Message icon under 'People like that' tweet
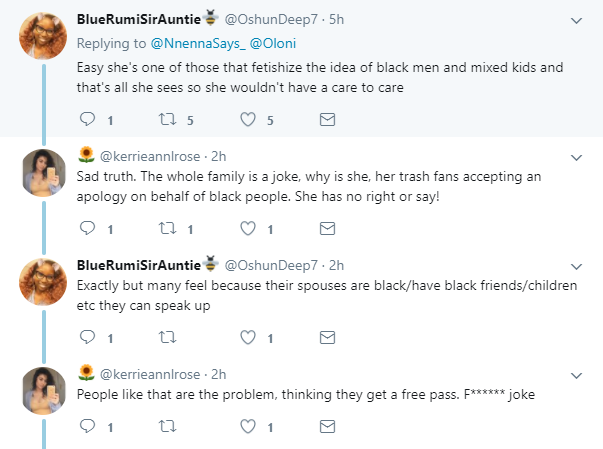Screen dimensions: 603x449 pyautogui.click(x=327, y=426)
